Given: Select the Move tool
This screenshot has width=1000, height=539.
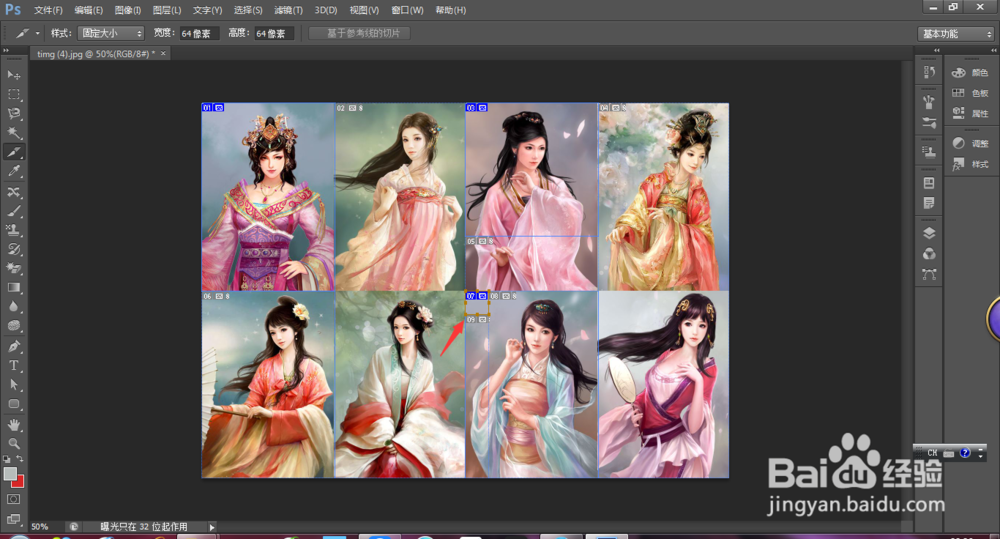Looking at the screenshot, I should click(13, 75).
